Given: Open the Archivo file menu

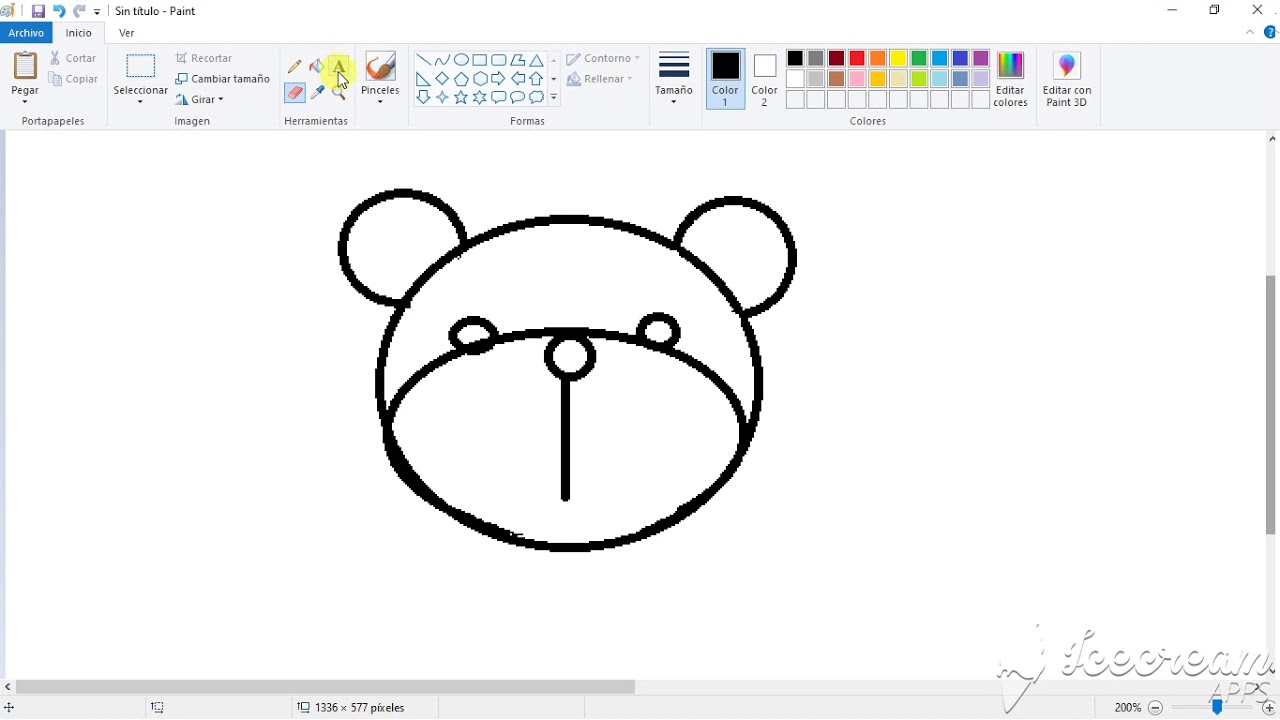Looking at the screenshot, I should (27, 33).
